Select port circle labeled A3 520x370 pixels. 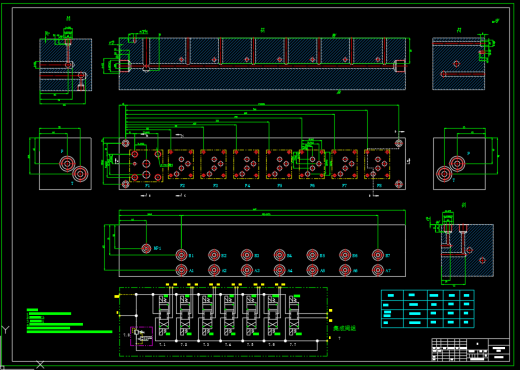[247, 270]
